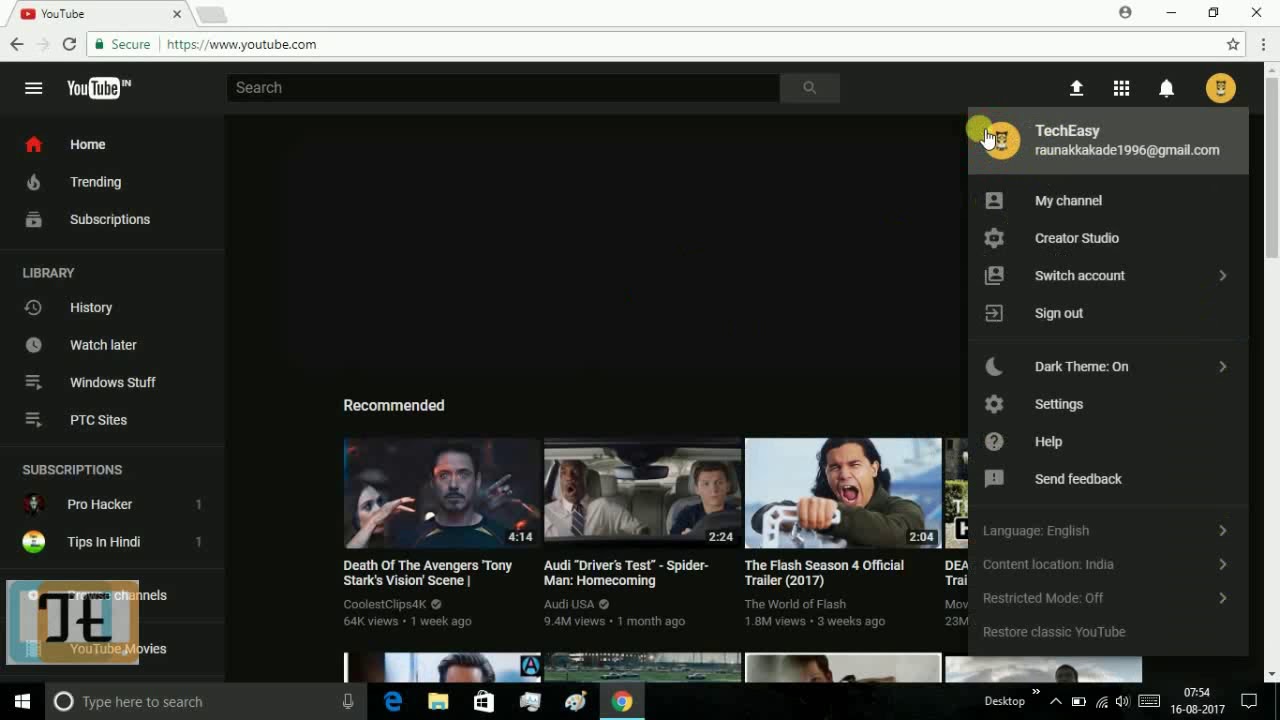Click the account avatar in header
Screen dimensions: 1280x720
[1220, 88]
